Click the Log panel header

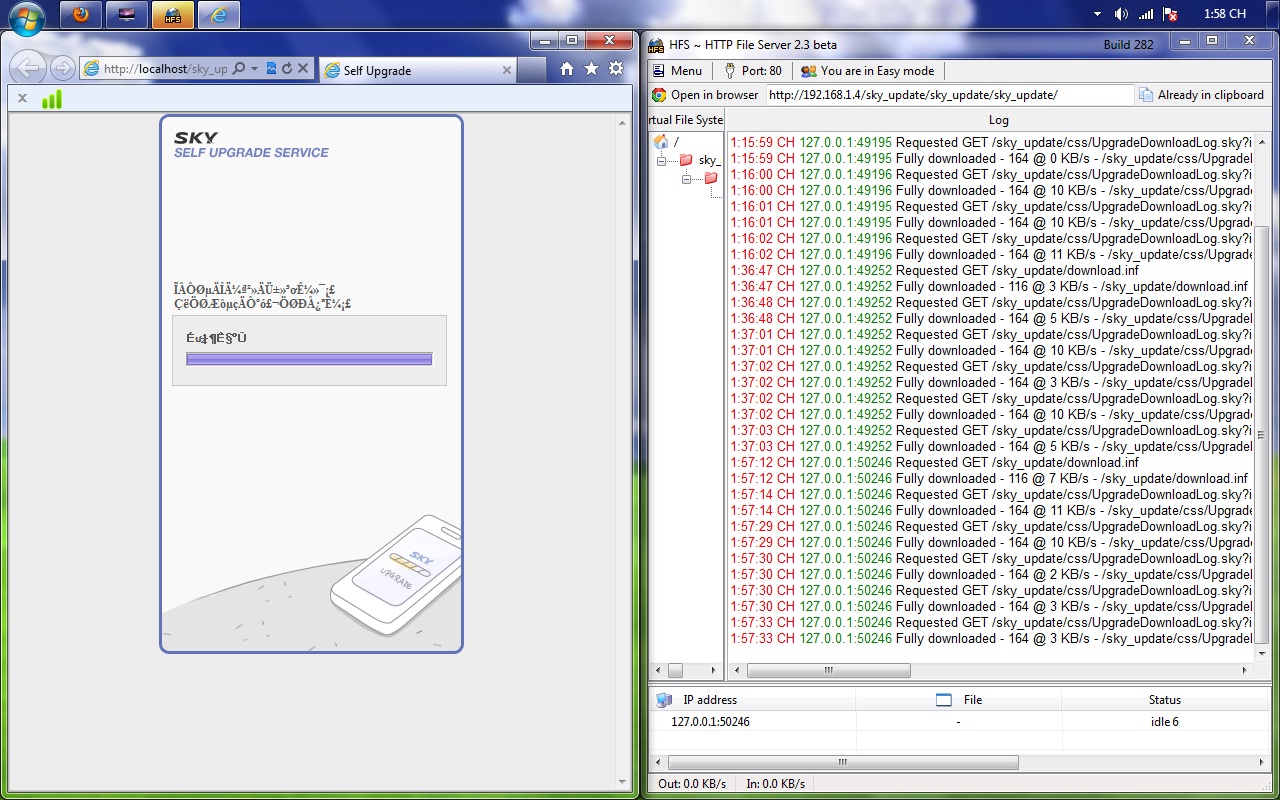tap(998, 120)
